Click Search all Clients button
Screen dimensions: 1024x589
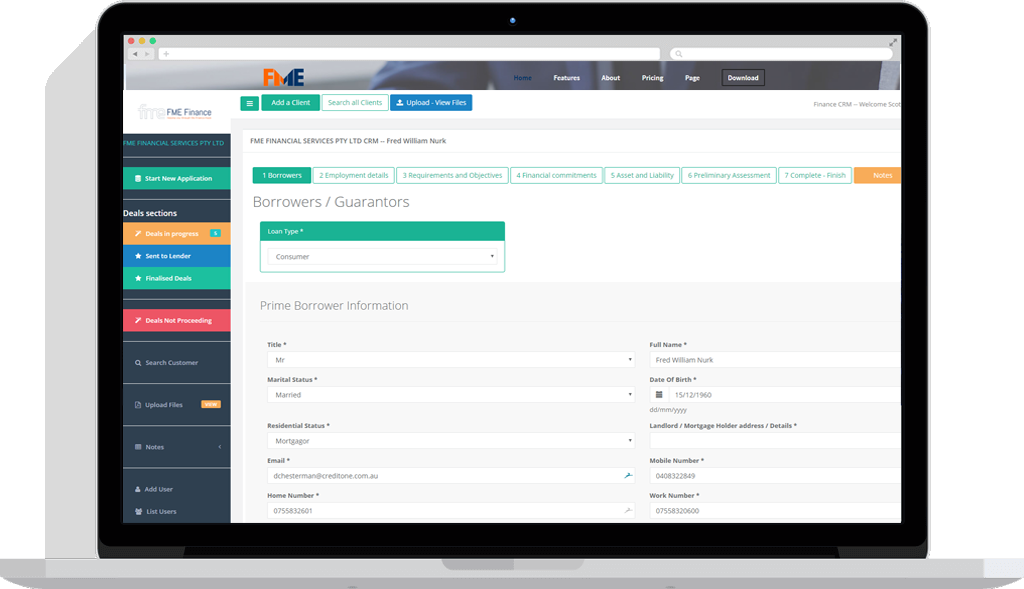pos(355,103)
